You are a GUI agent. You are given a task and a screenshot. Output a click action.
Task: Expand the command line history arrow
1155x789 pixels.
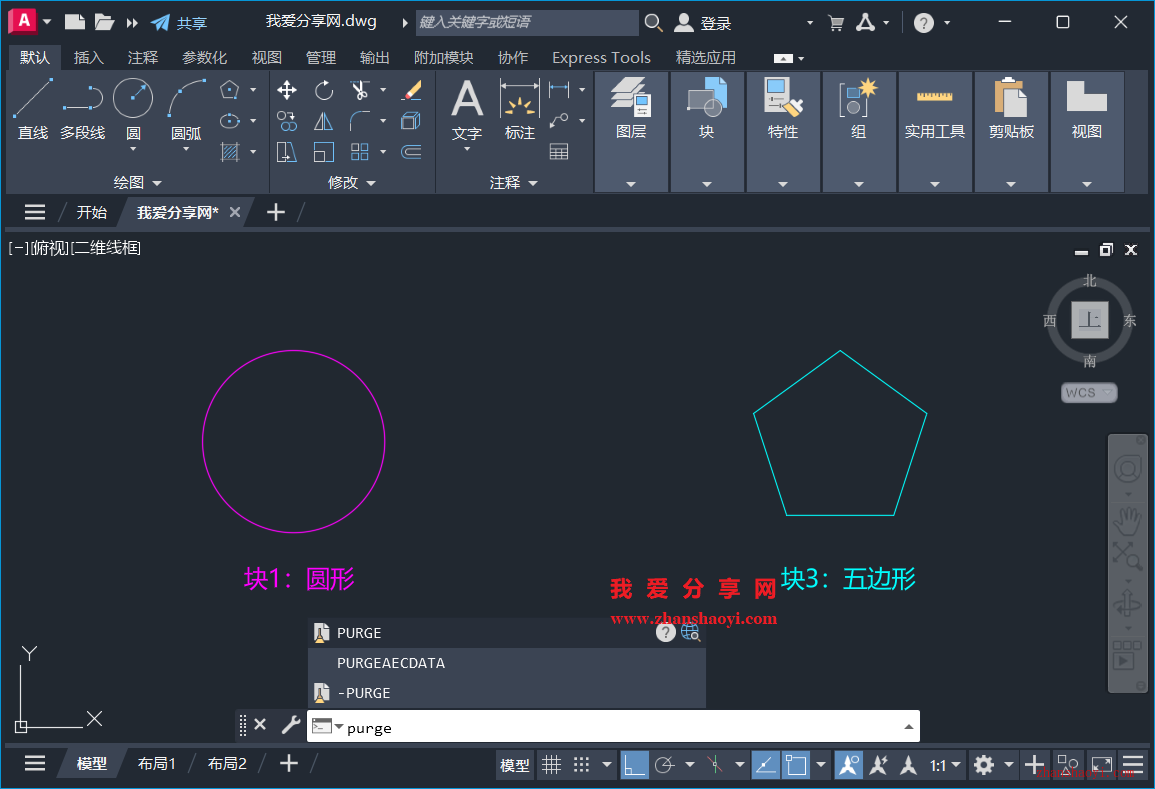pyautogui.click(x=909, y=727)
